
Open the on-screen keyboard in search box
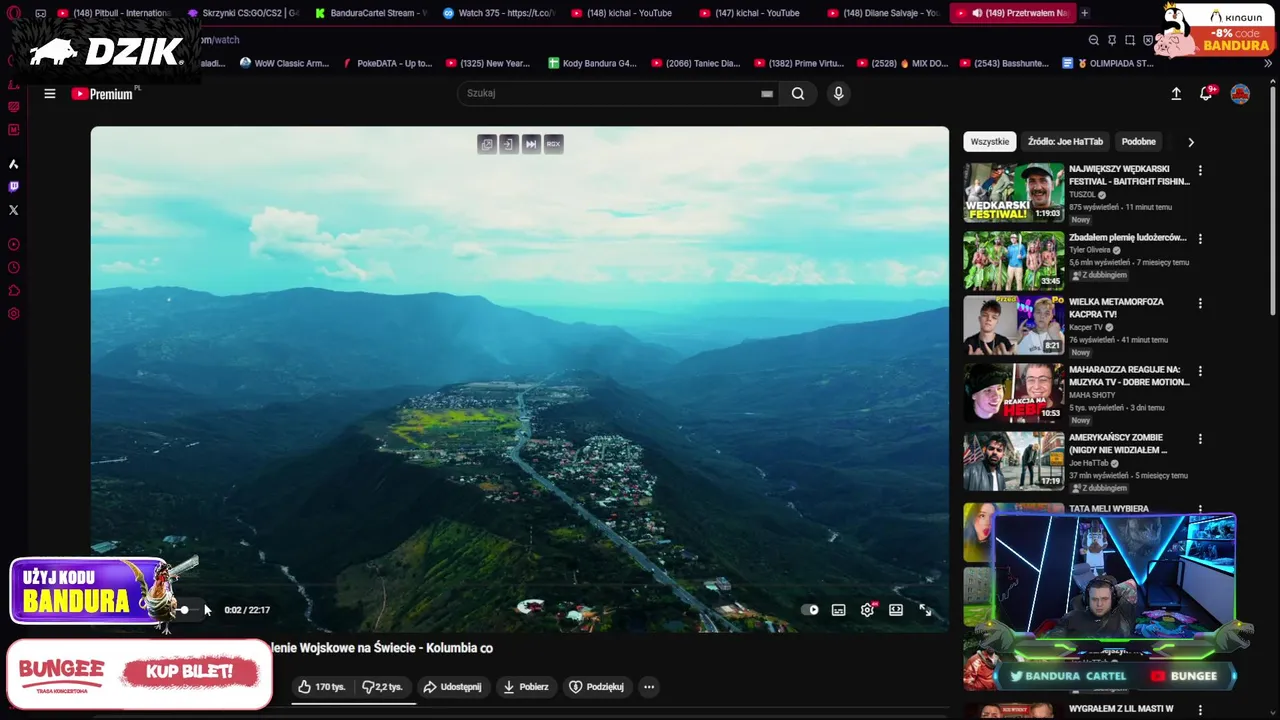click(767, 93)
